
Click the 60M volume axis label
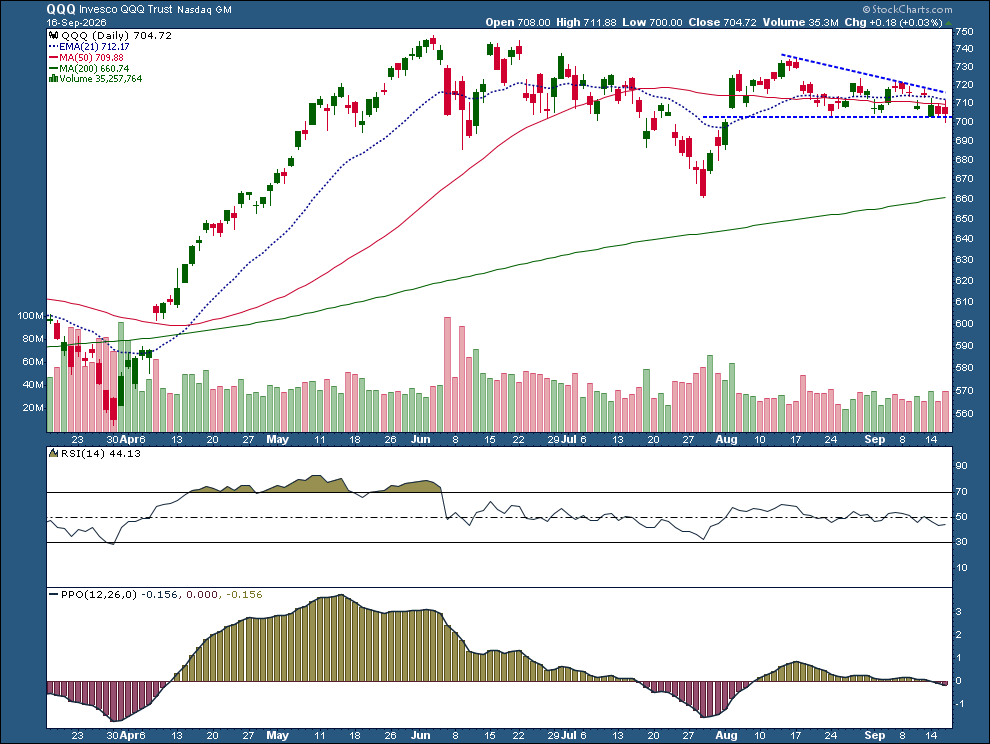33,362
